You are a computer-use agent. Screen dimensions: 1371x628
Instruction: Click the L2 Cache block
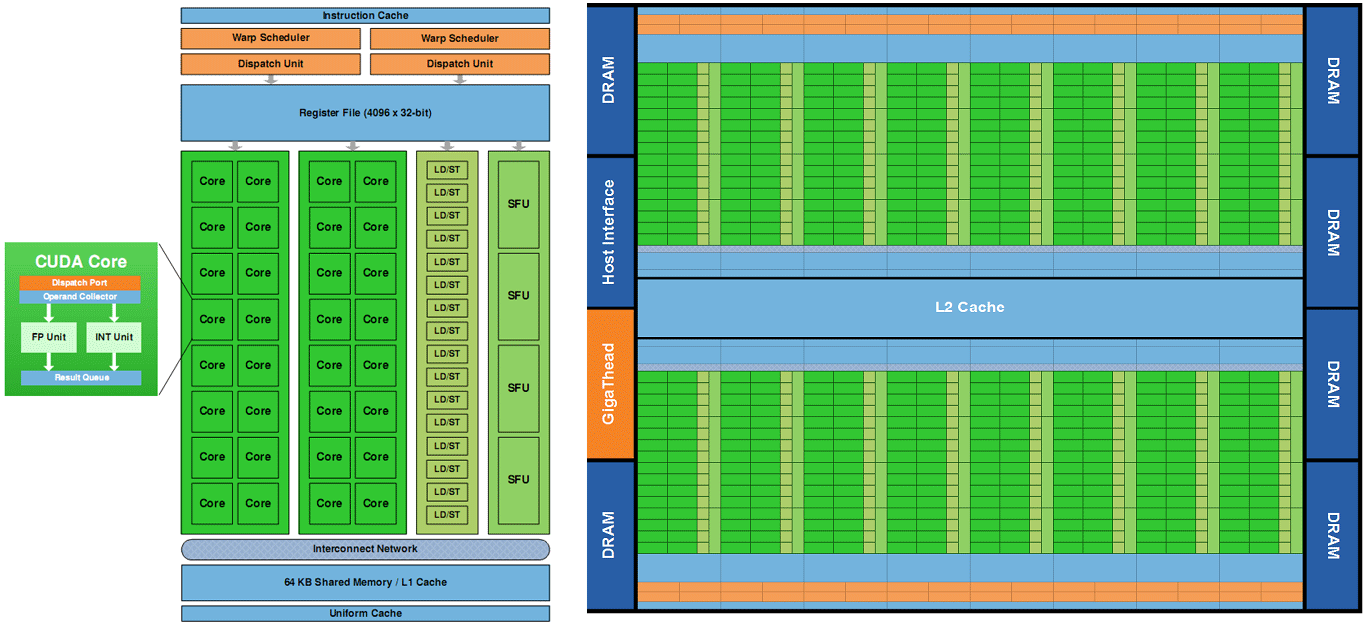pyautogui.click(x=969, y=307)
